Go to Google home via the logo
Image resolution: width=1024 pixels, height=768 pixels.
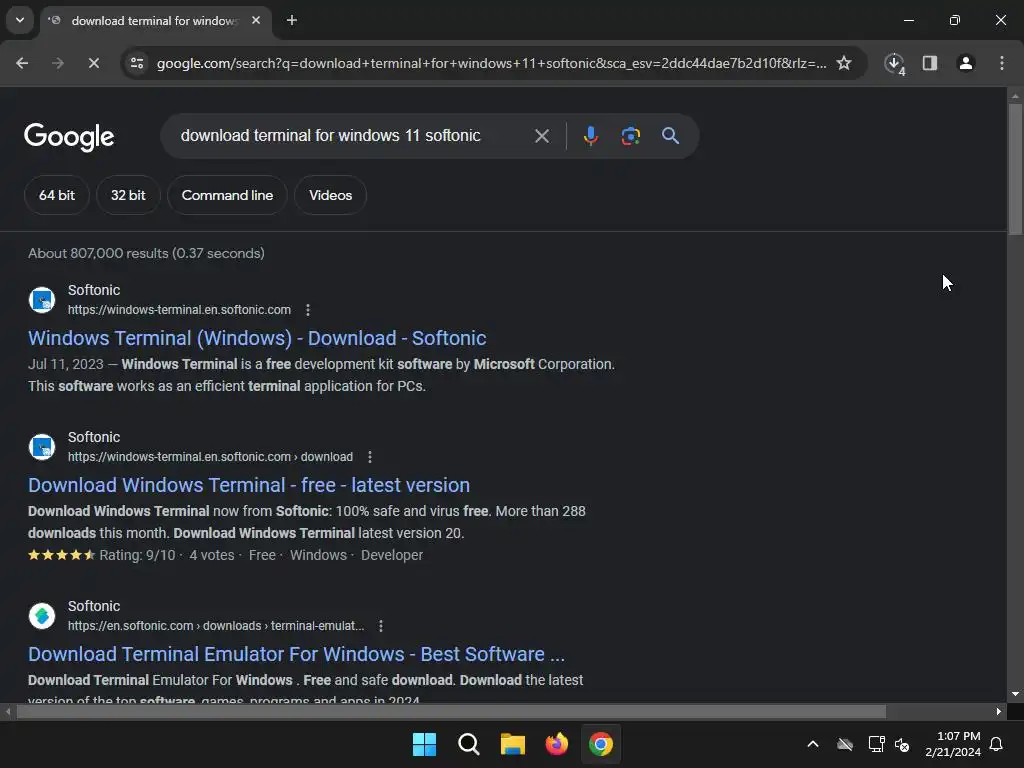coord(69,136)
